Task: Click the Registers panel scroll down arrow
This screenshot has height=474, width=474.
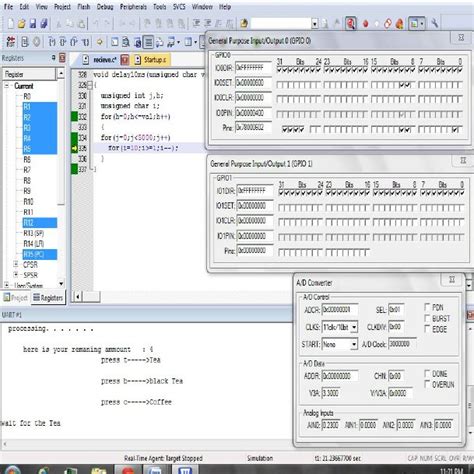Action: (61, 284)
